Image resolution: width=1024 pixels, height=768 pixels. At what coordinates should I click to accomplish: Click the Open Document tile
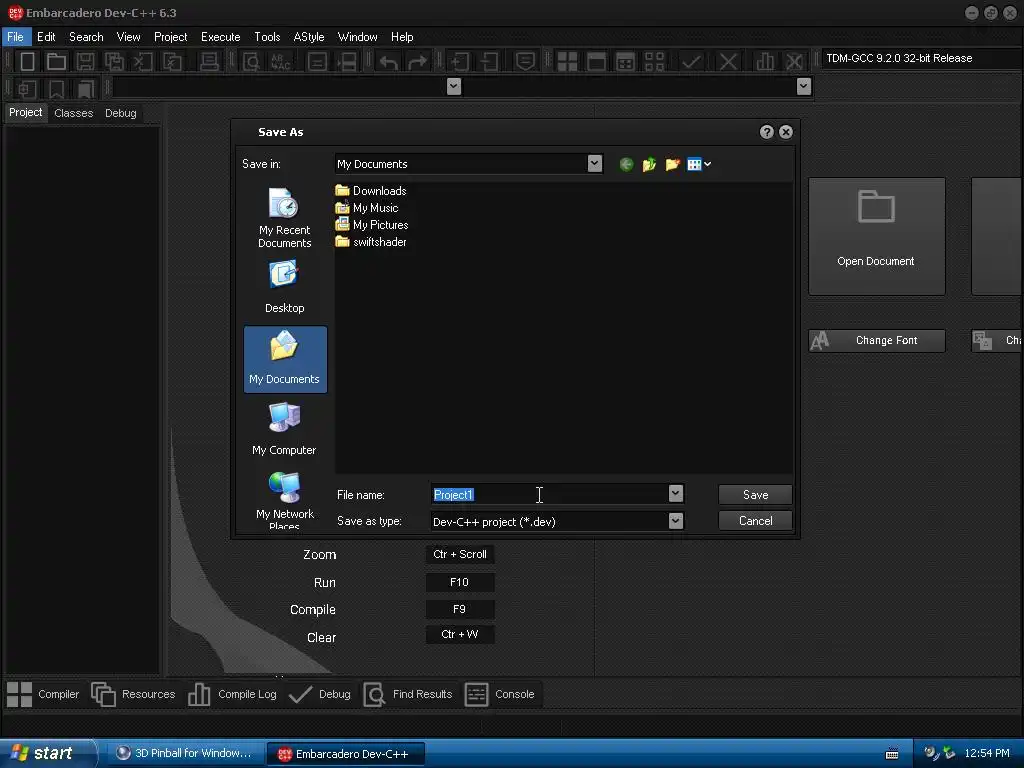[876, 236]
